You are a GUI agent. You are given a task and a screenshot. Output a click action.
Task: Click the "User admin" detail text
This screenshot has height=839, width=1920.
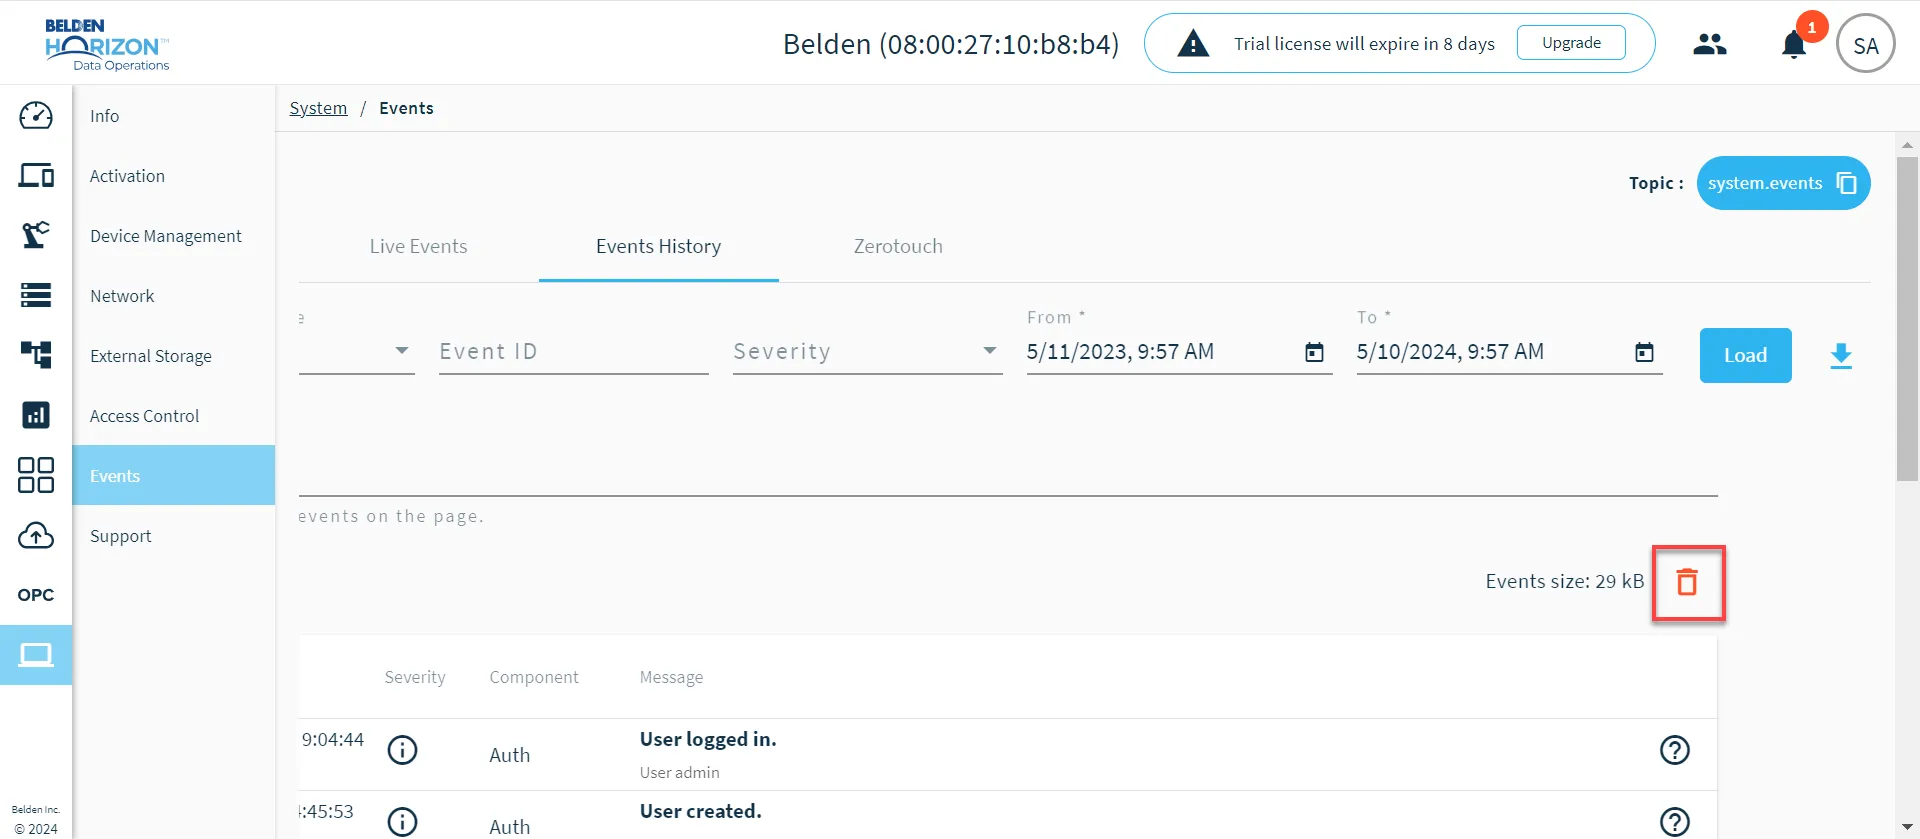pos(679,772)
